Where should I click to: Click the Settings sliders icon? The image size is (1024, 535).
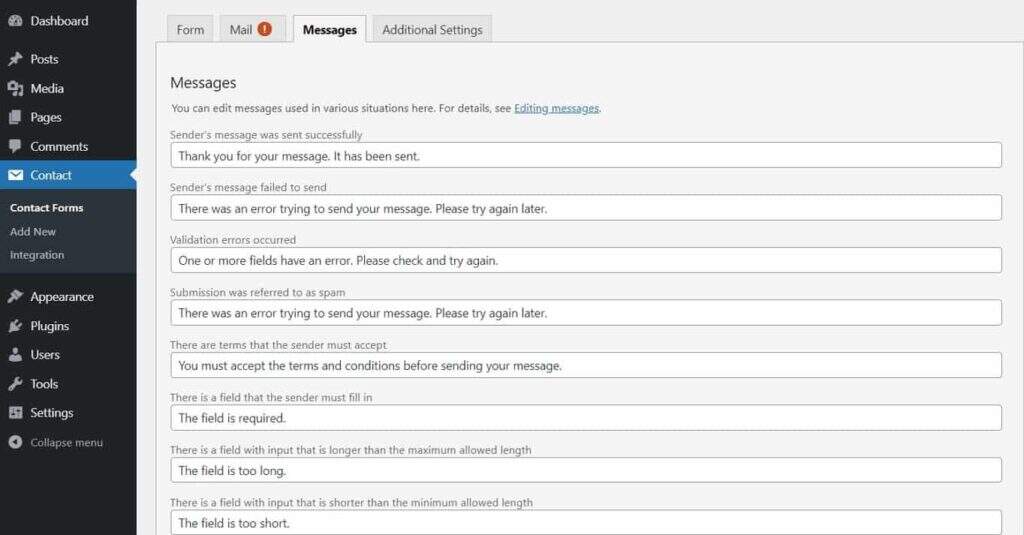coord(15,413)
